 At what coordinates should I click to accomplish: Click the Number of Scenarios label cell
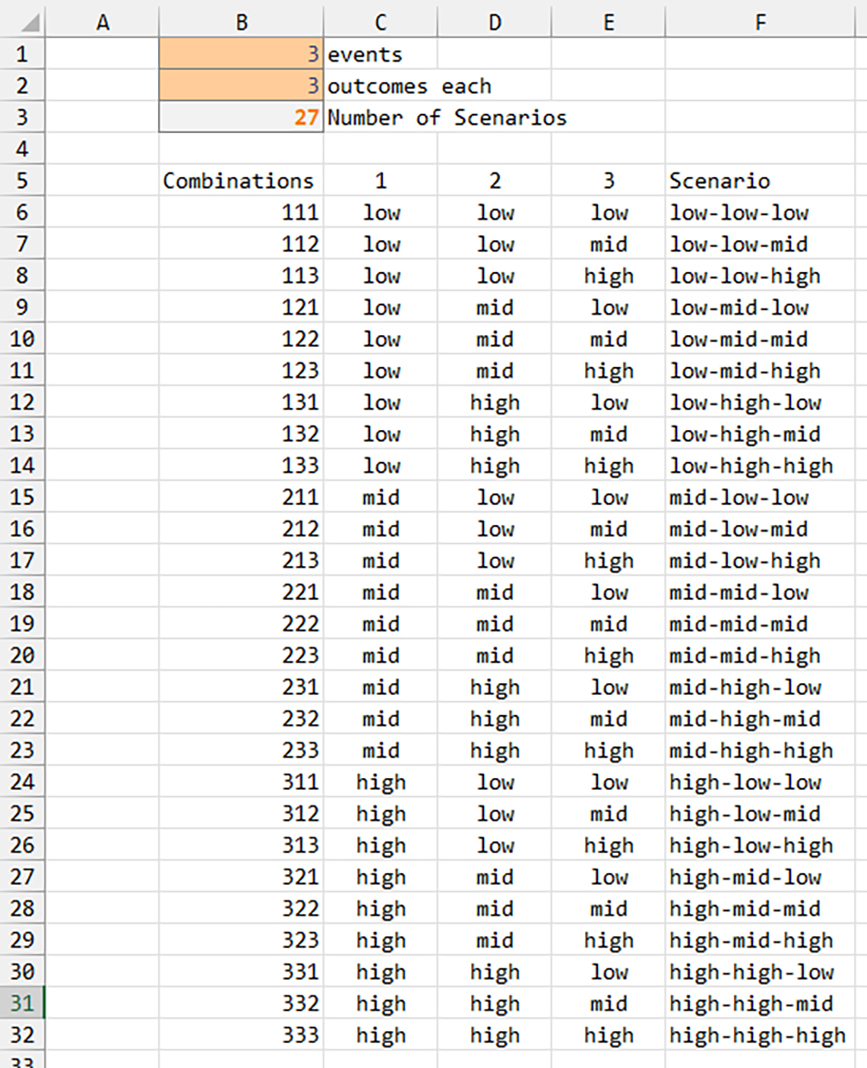pyautogui.click(x=430, y=117)
